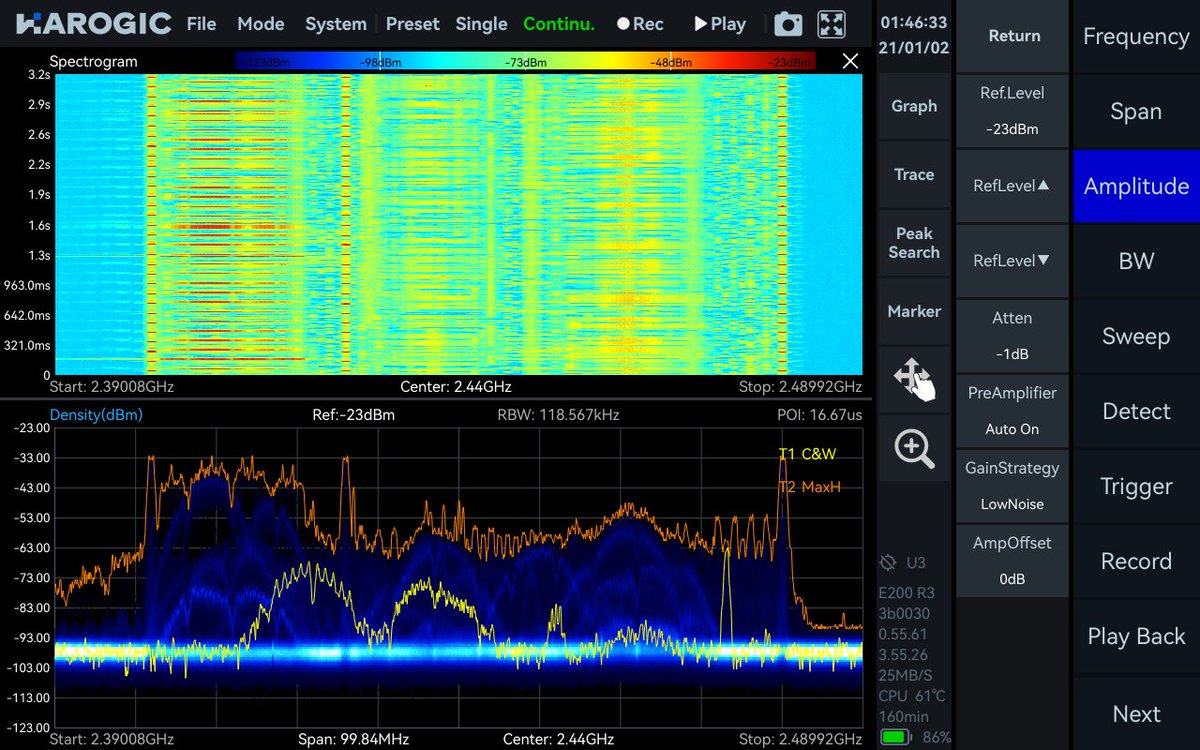Run Peak Search
This screenshot has width=1200, height=750.
(x=914, y=243)
